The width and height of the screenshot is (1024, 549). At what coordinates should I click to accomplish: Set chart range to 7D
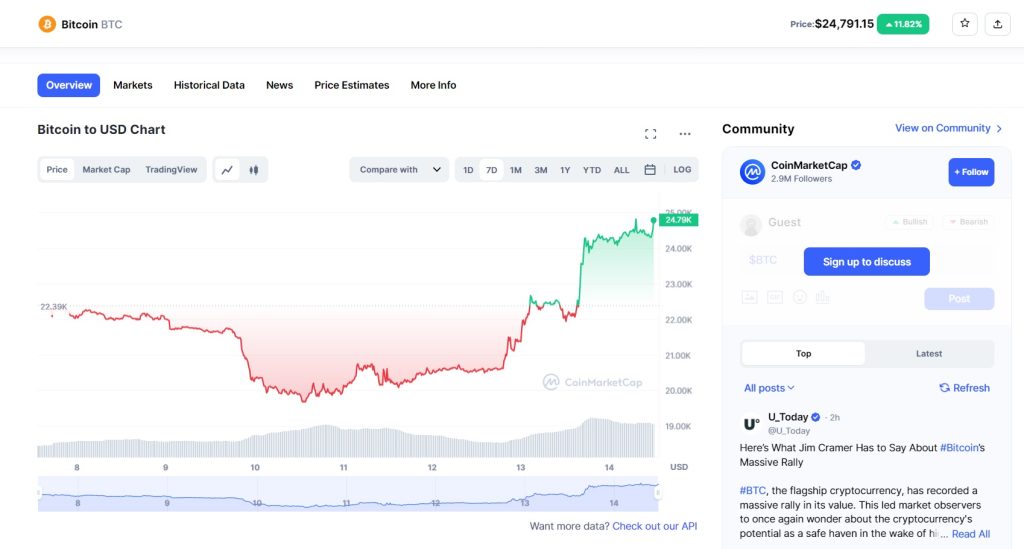(491, 170)
